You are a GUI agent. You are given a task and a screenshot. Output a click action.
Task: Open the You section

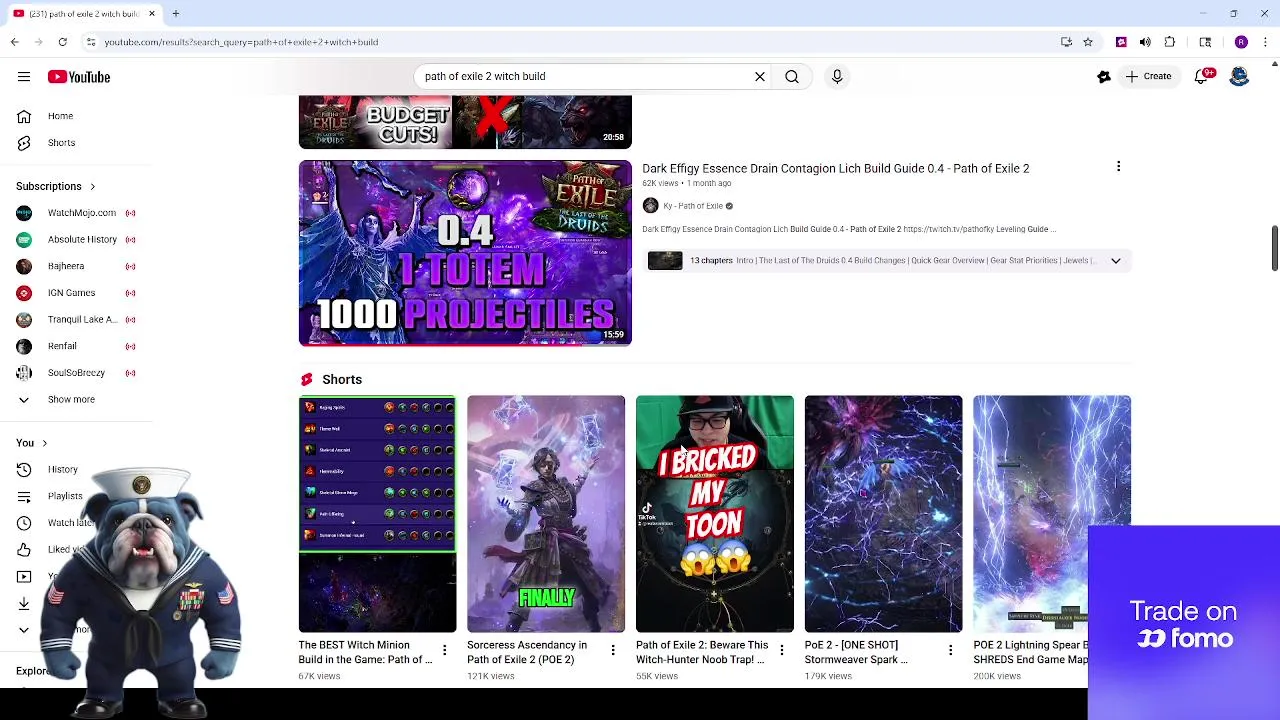coord(31,443)
